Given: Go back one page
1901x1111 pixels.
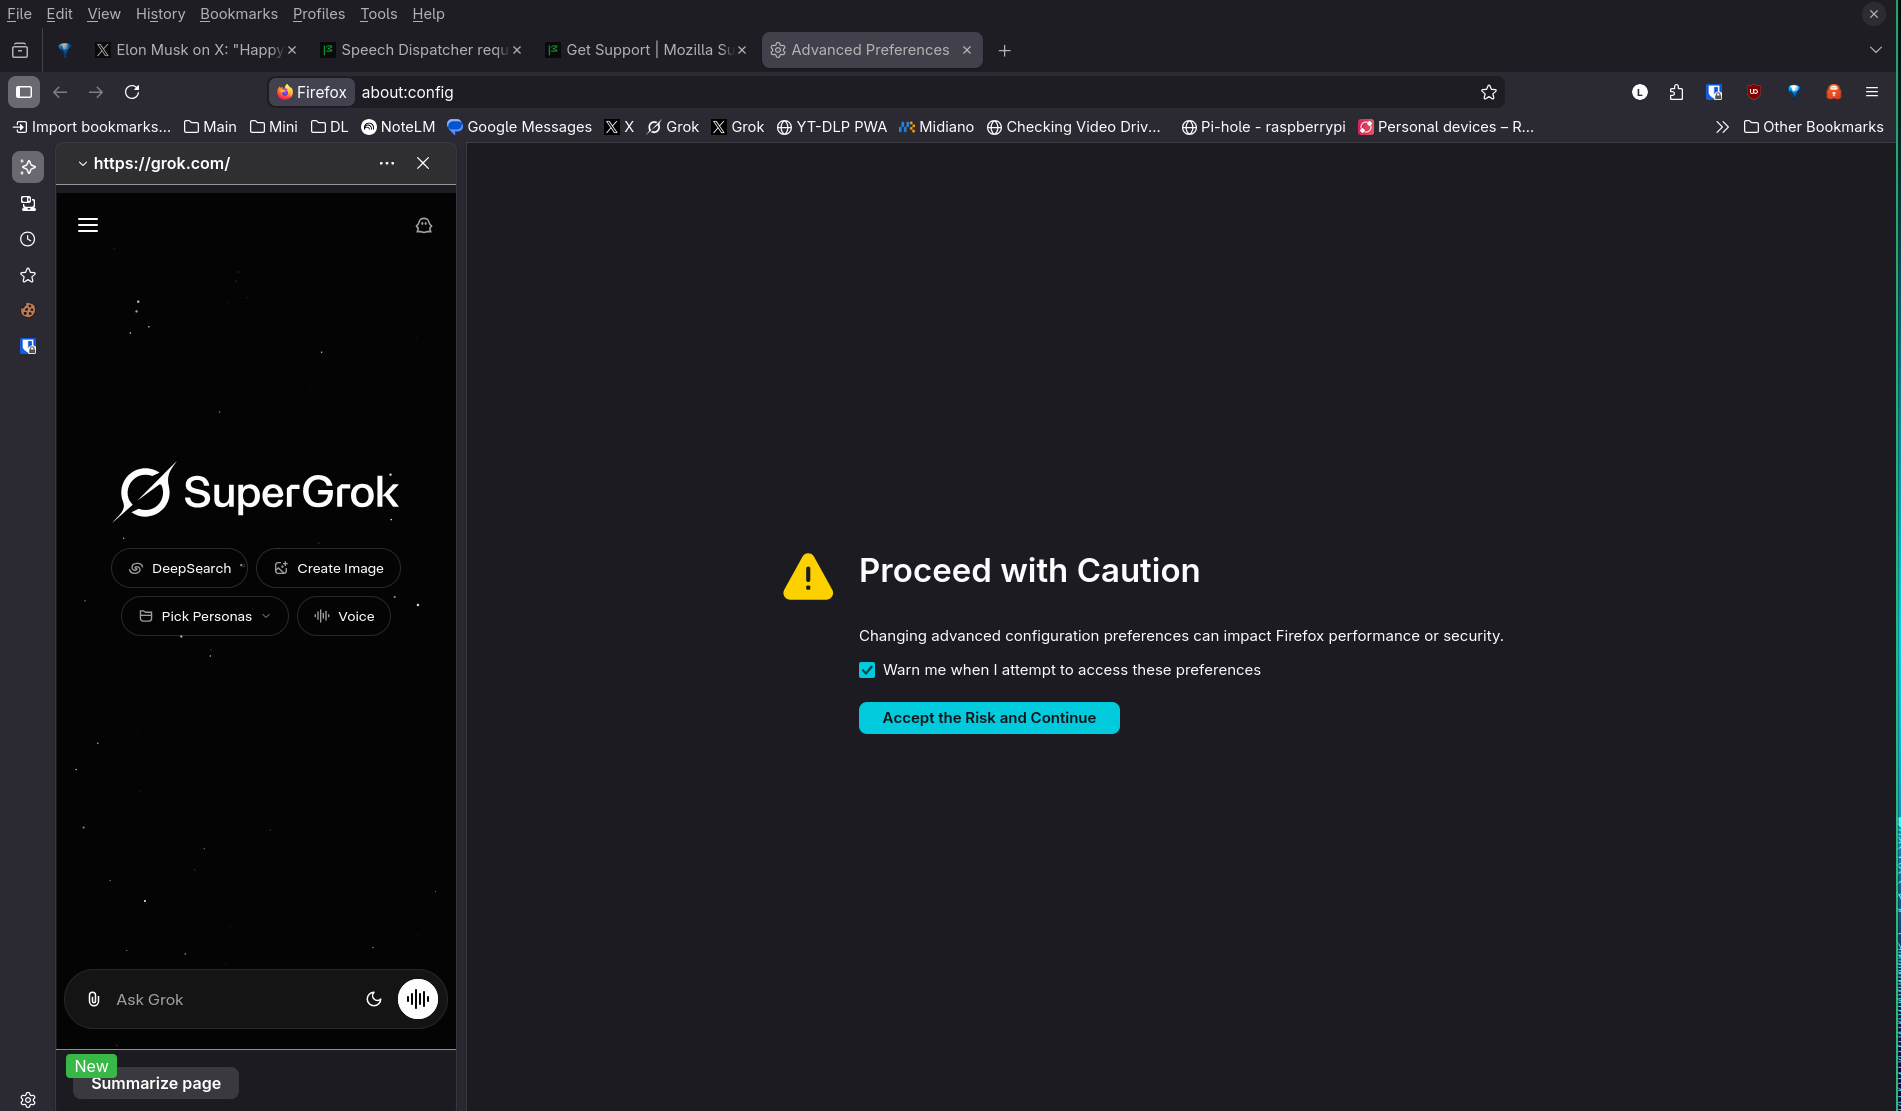Looking at the screenshot, I should pyautogui.click(x=60, y=92).
